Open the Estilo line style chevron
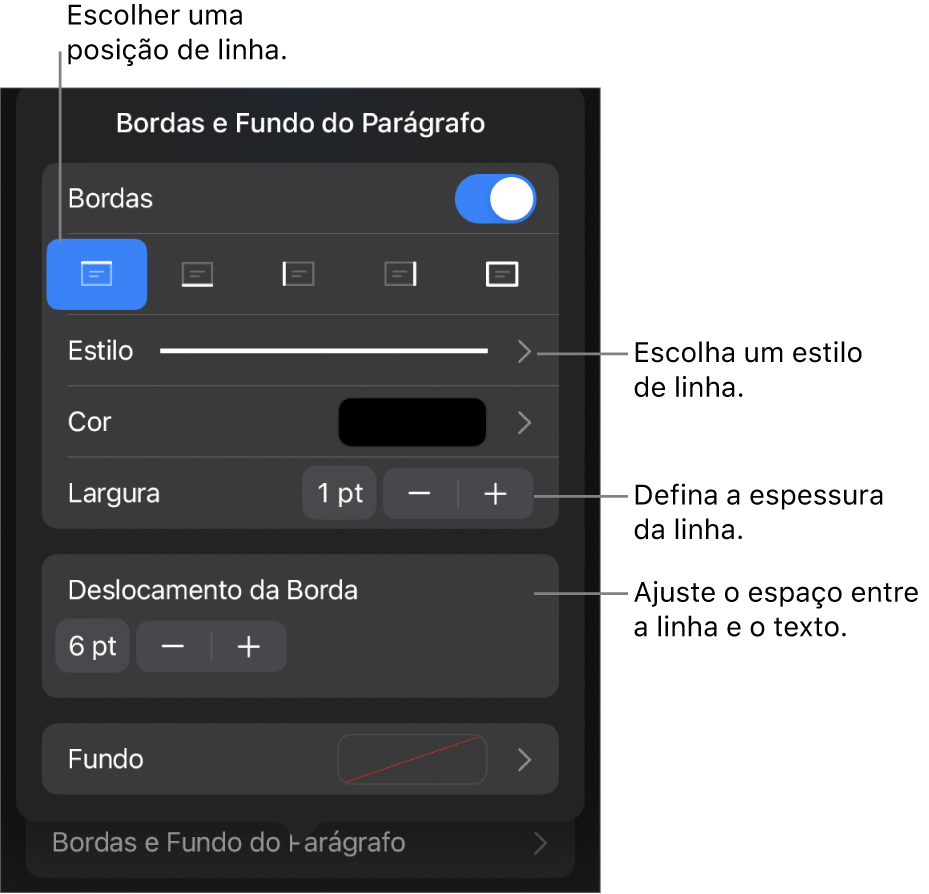 (x=524, y=351)
